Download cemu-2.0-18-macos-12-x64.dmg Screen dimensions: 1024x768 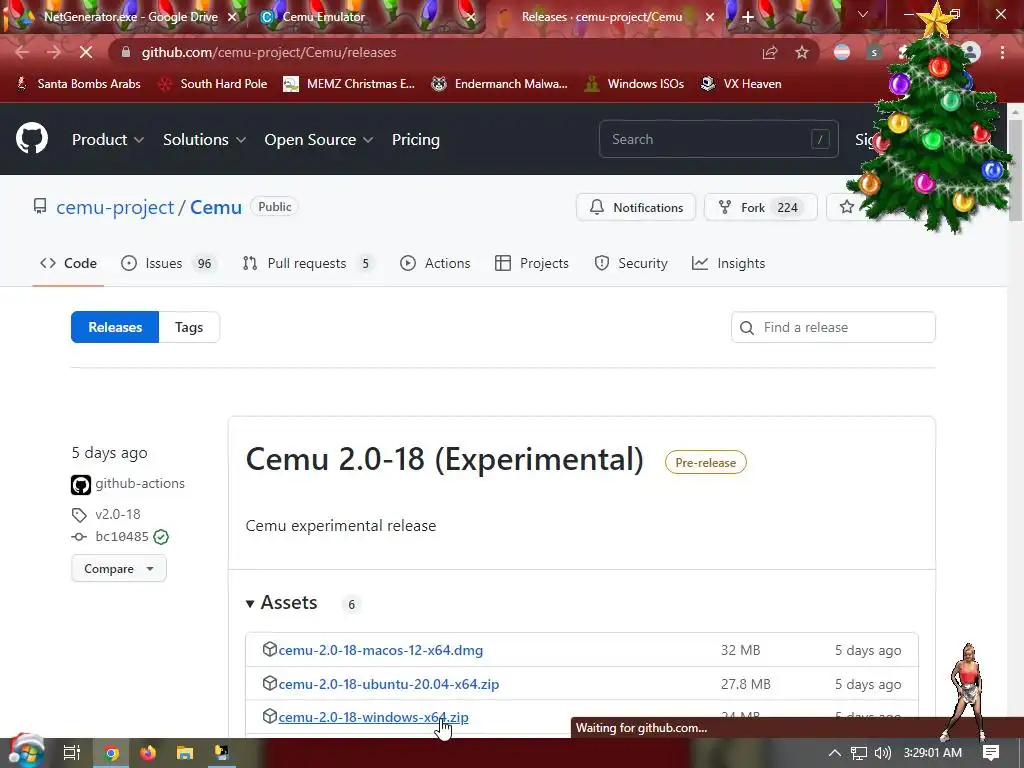coord(381,650)
